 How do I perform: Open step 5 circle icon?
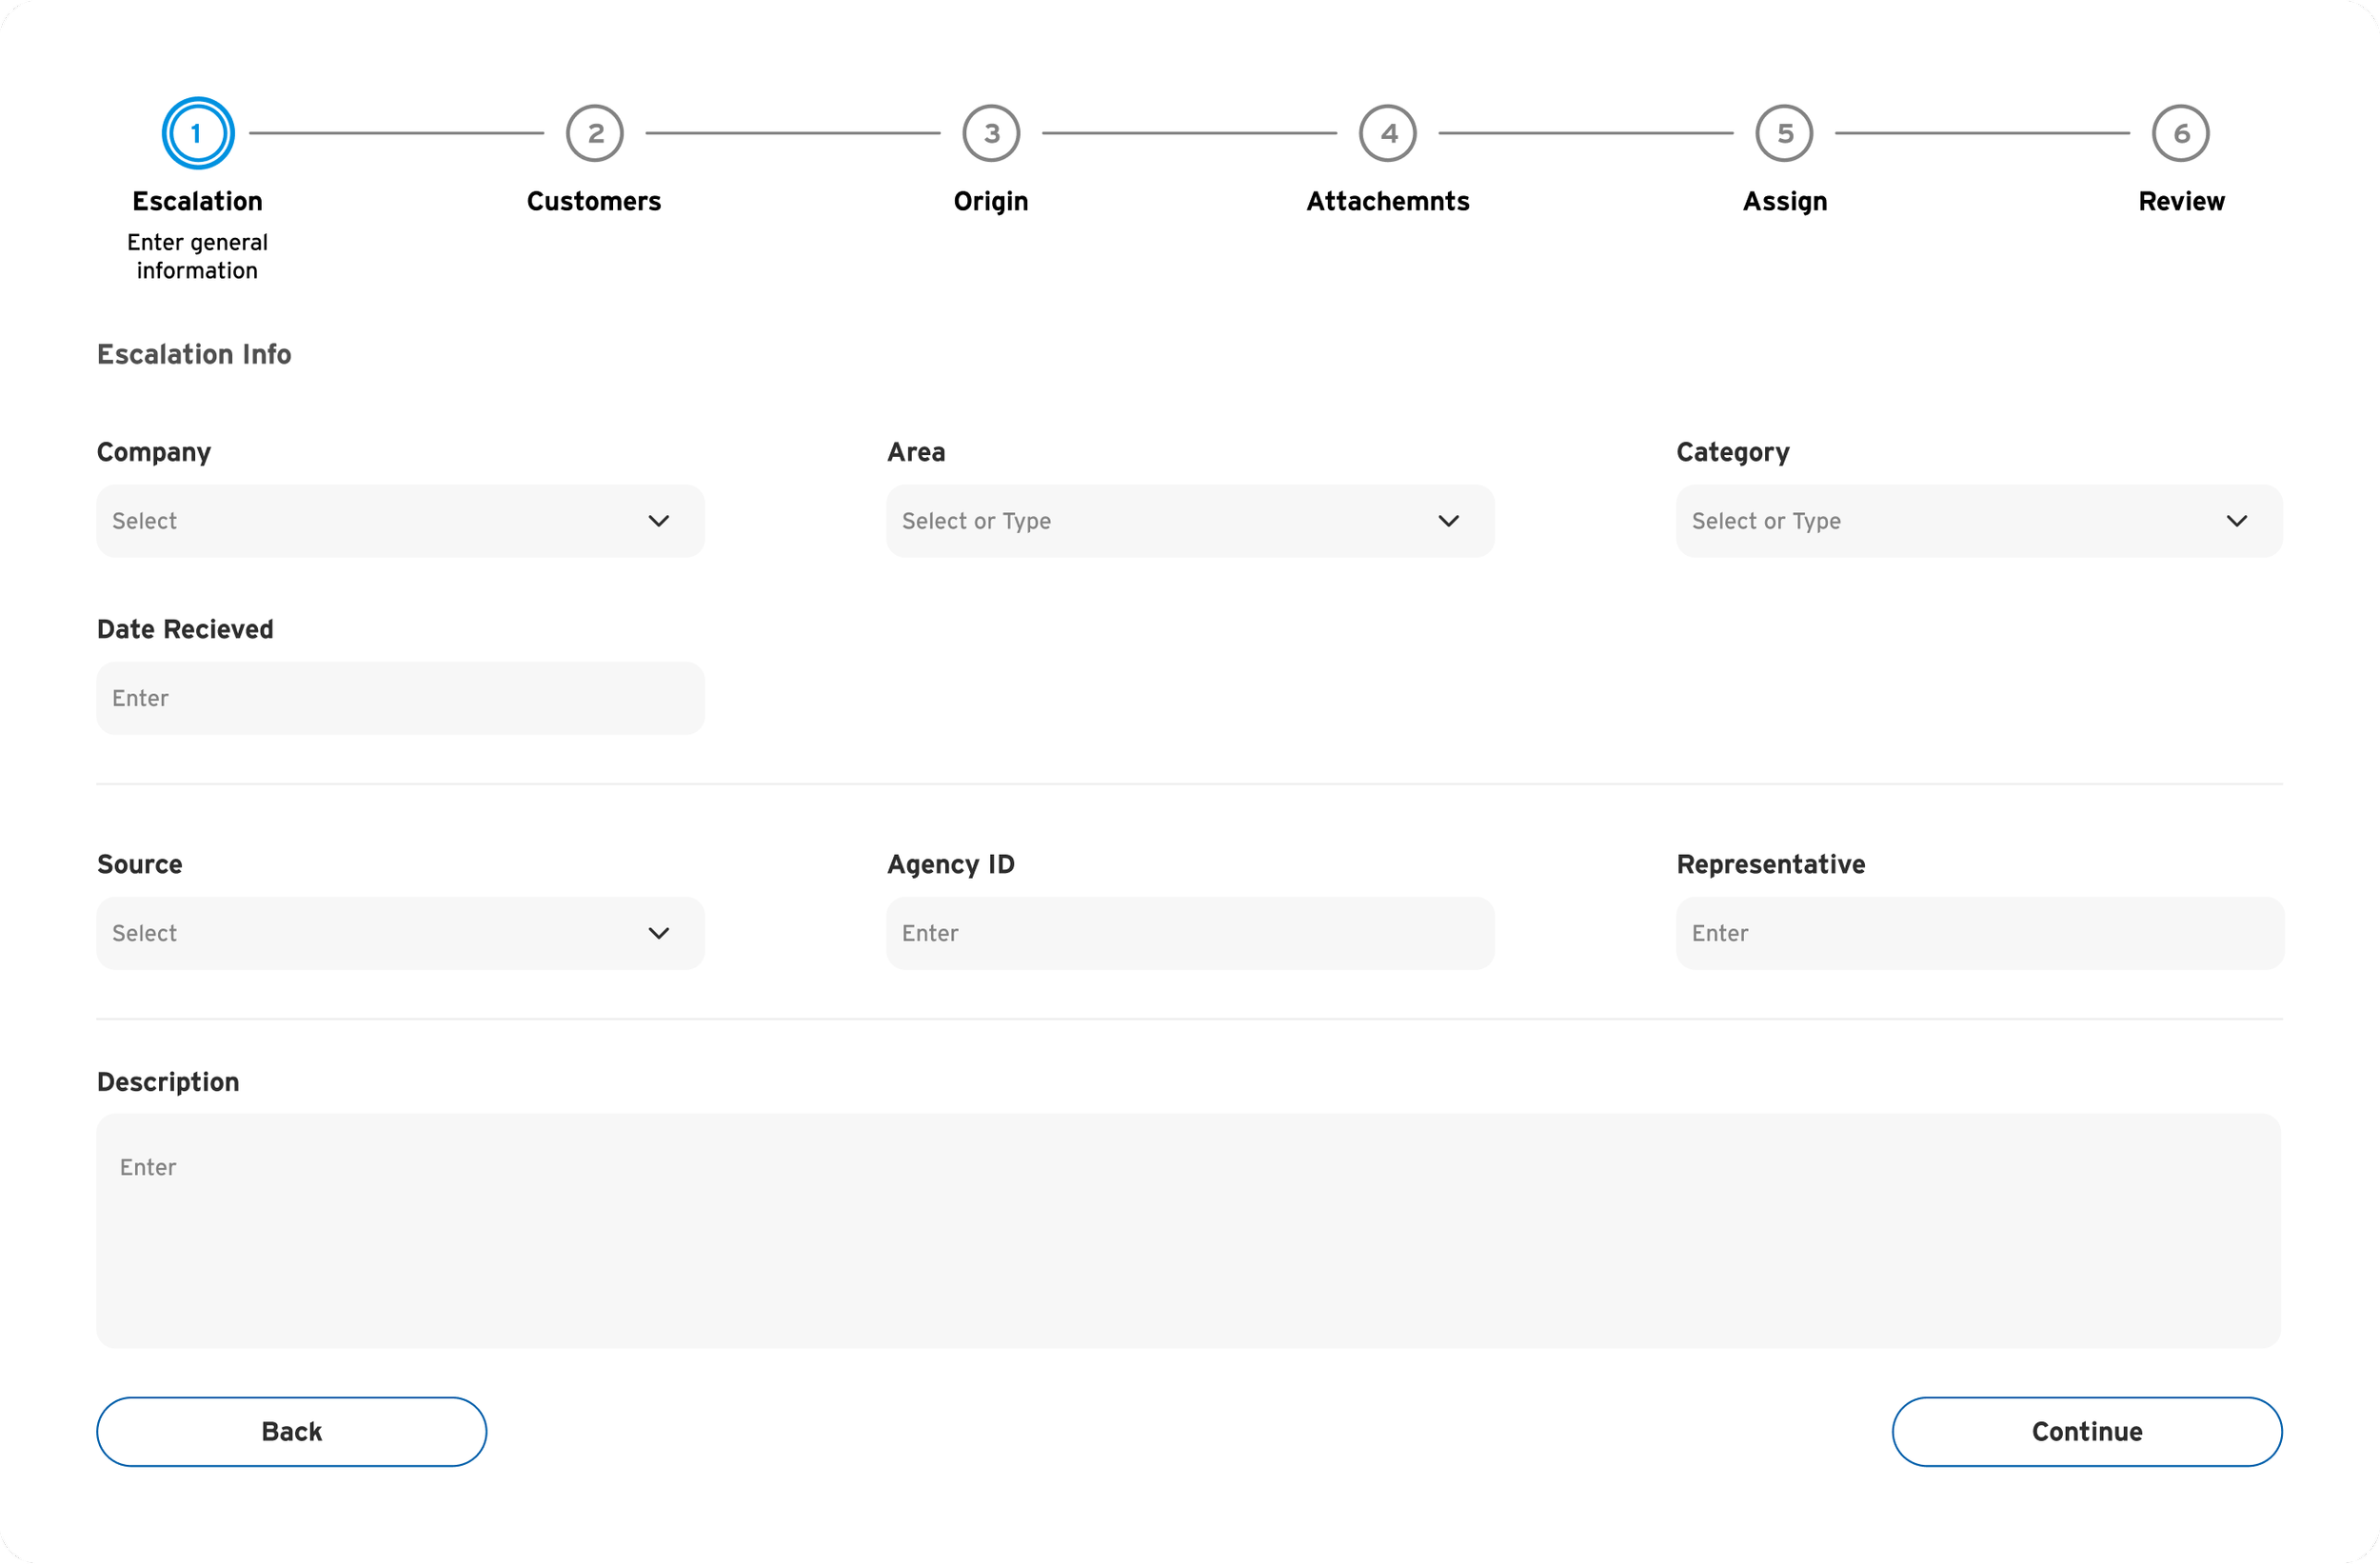point(1784,133)
